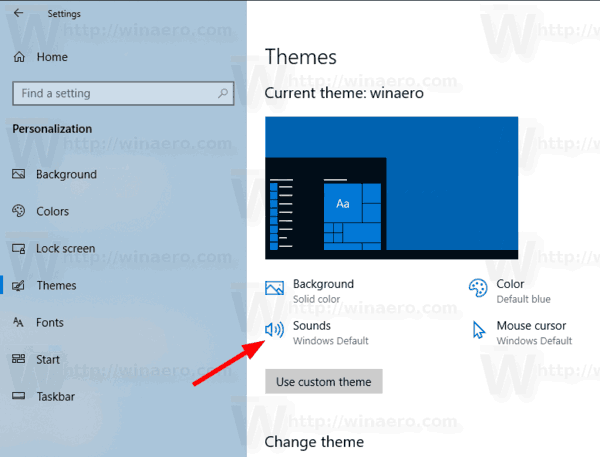This screenshot has height=457, width=600.
Task: Click the Settings window title text
Action: coord(64,14)
